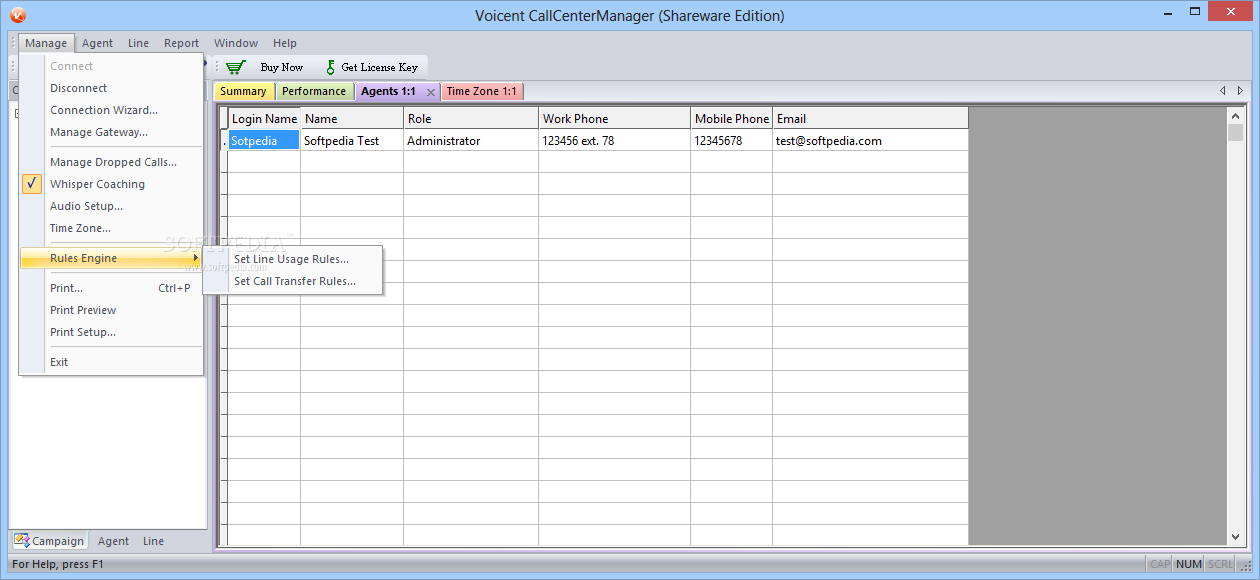Open the Help menu

[285, 43]
